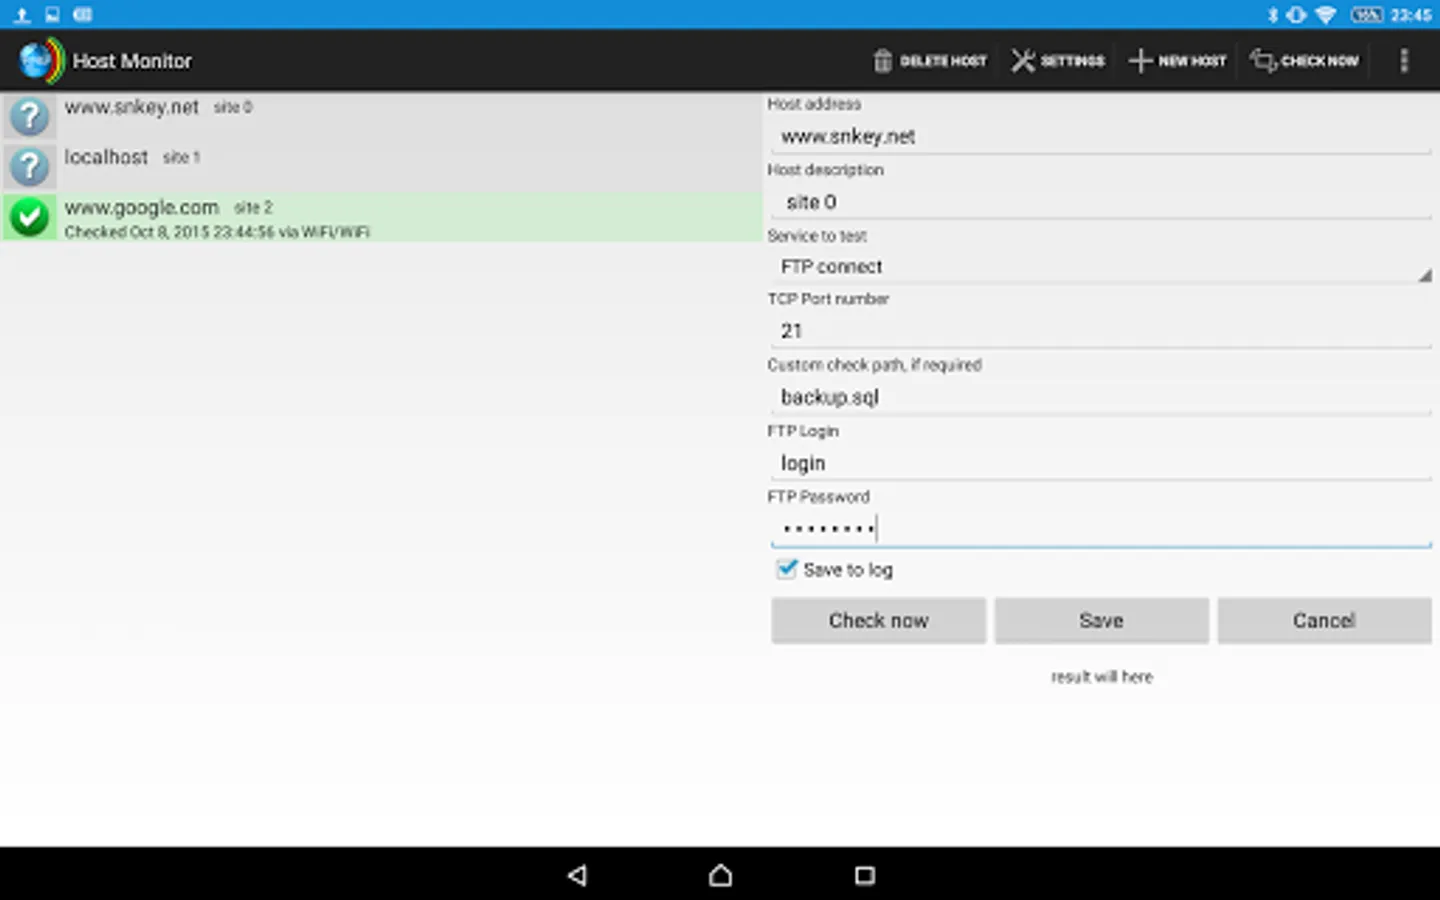This screenshot has width=1440, height=900.
Task: Select the www.google.com host entry
Action: click(380, 217)
